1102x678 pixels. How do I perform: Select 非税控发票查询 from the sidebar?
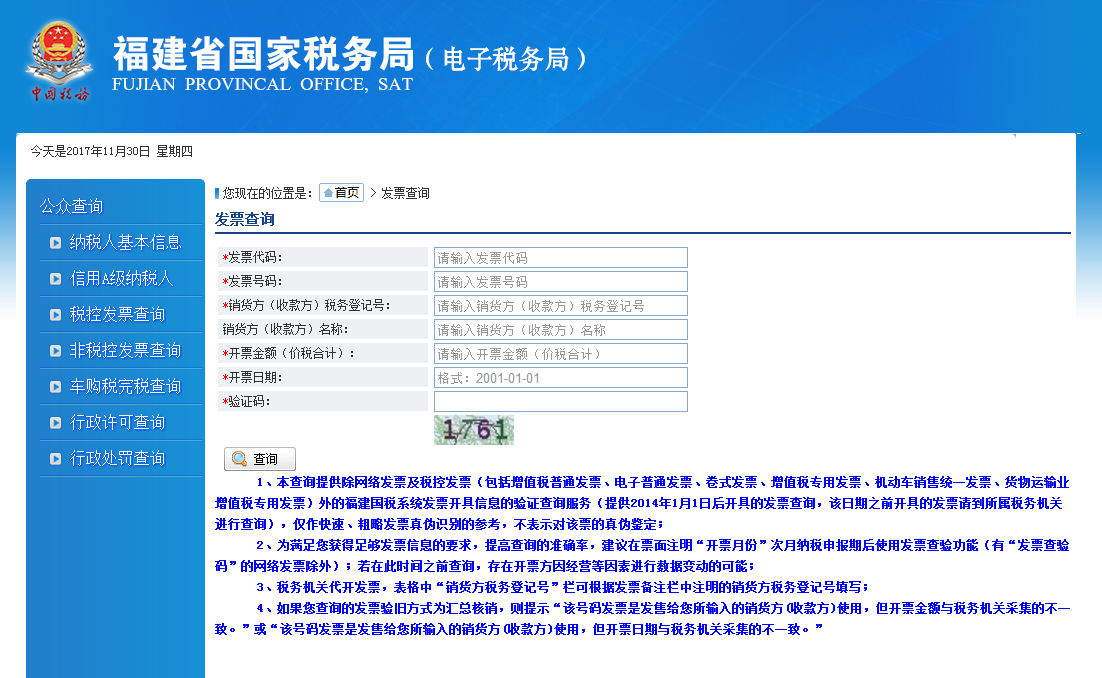(125, 350)
